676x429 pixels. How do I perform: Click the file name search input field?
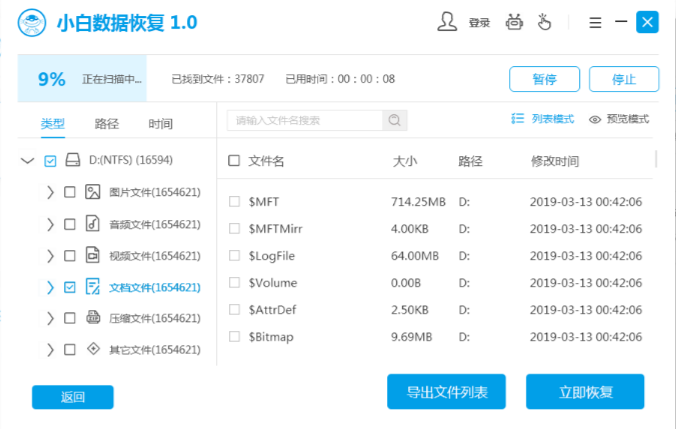[x=305, y=120]
